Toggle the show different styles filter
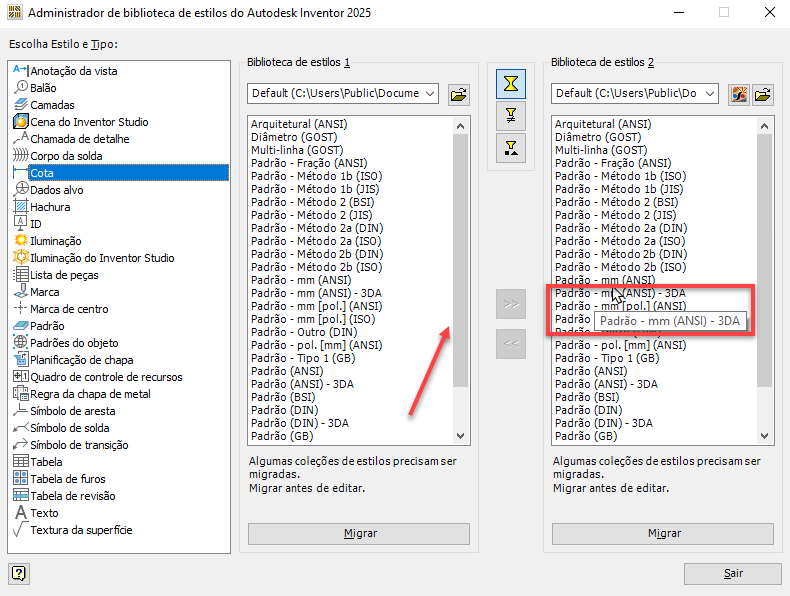Screen dimensions: 790x596 click(511, 116)
